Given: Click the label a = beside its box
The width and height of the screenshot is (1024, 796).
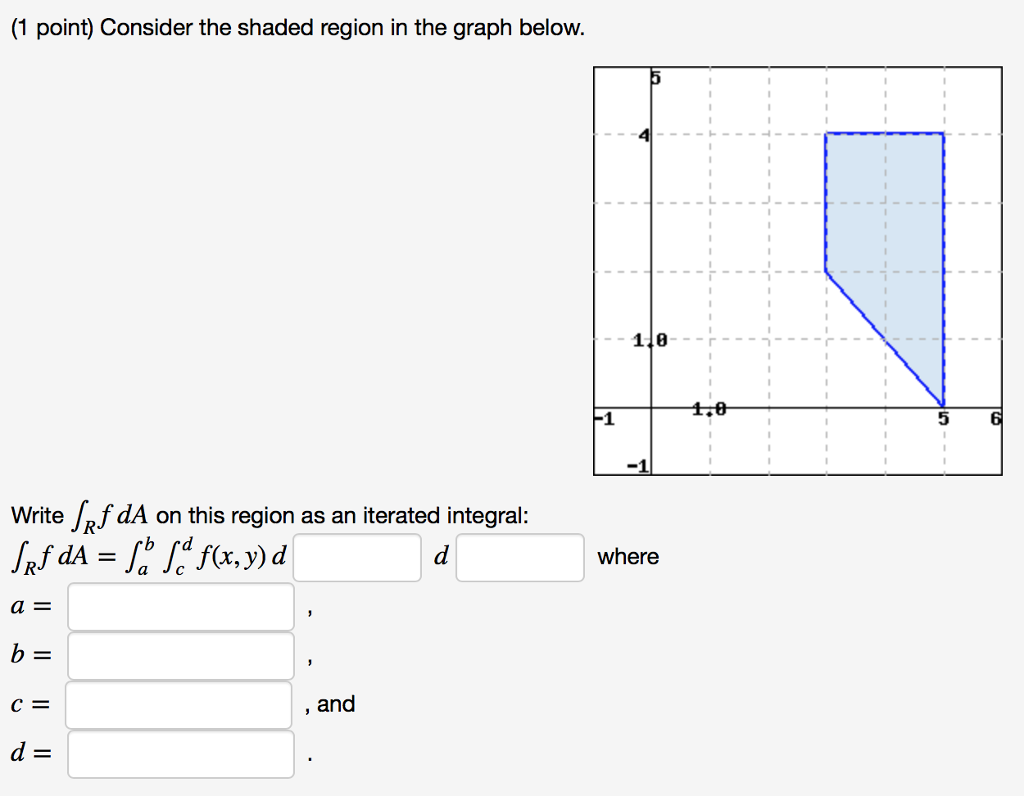Looking at the screenshot, I should [29, 606].
